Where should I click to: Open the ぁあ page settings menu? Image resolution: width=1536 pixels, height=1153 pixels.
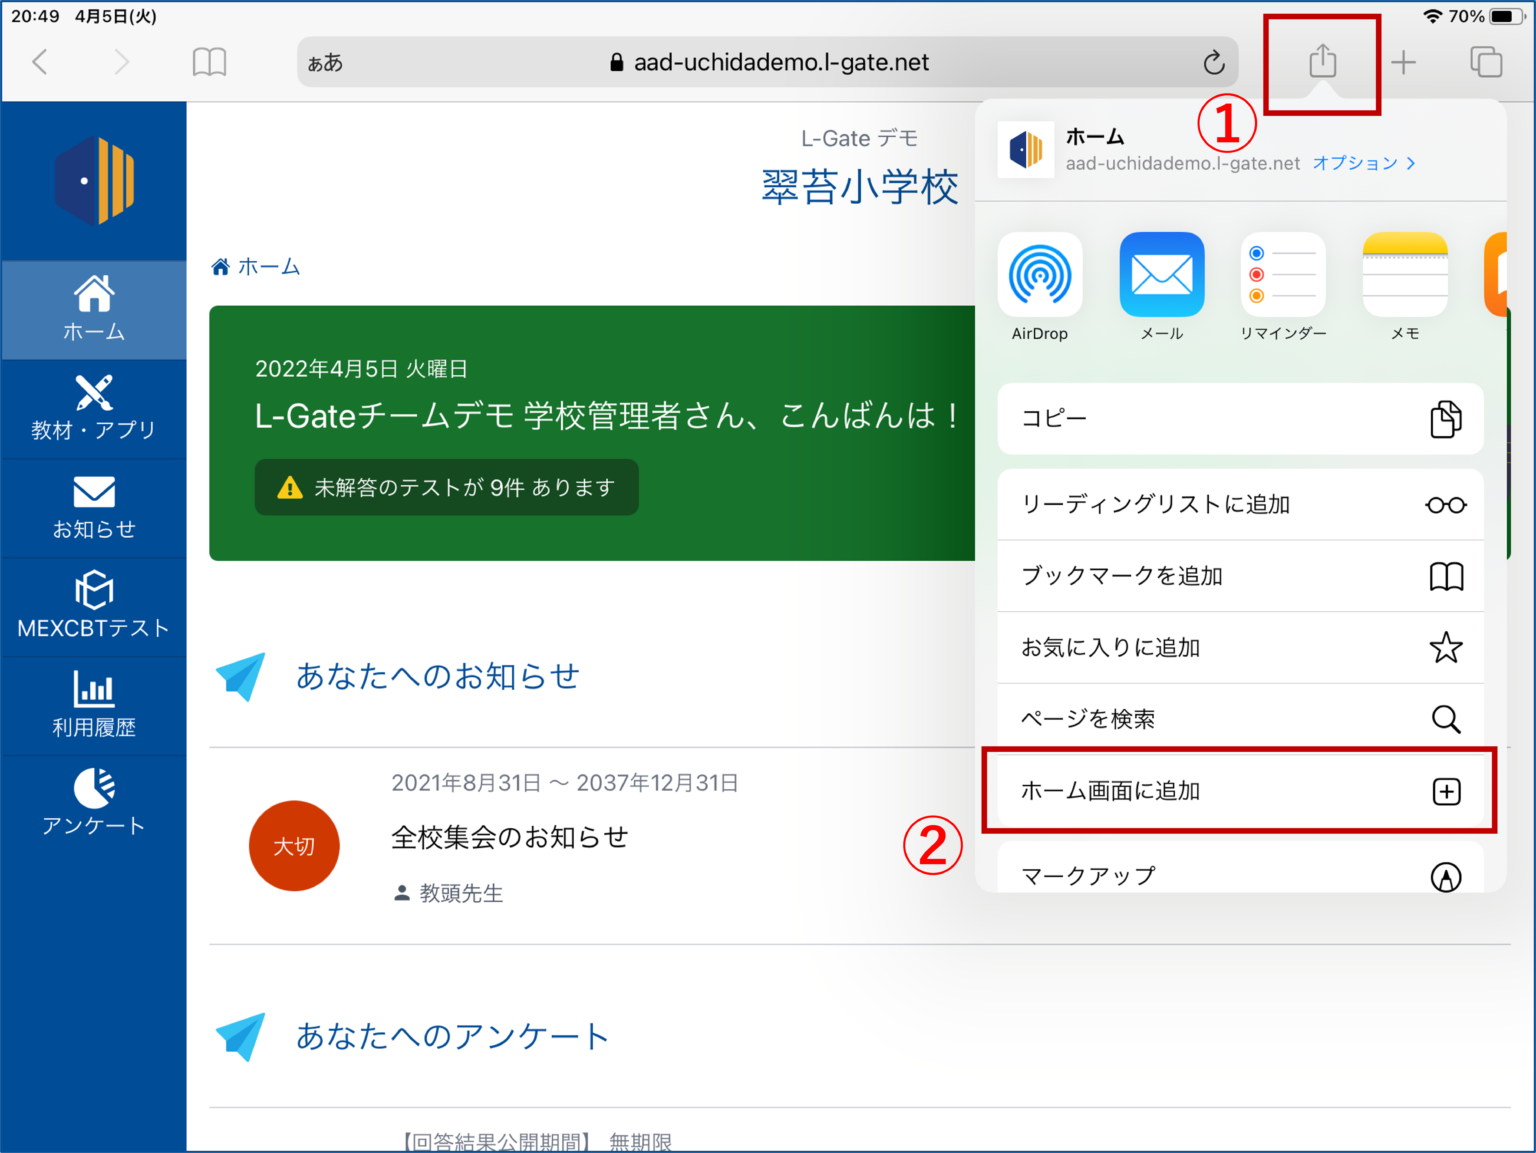pos(326,61)
